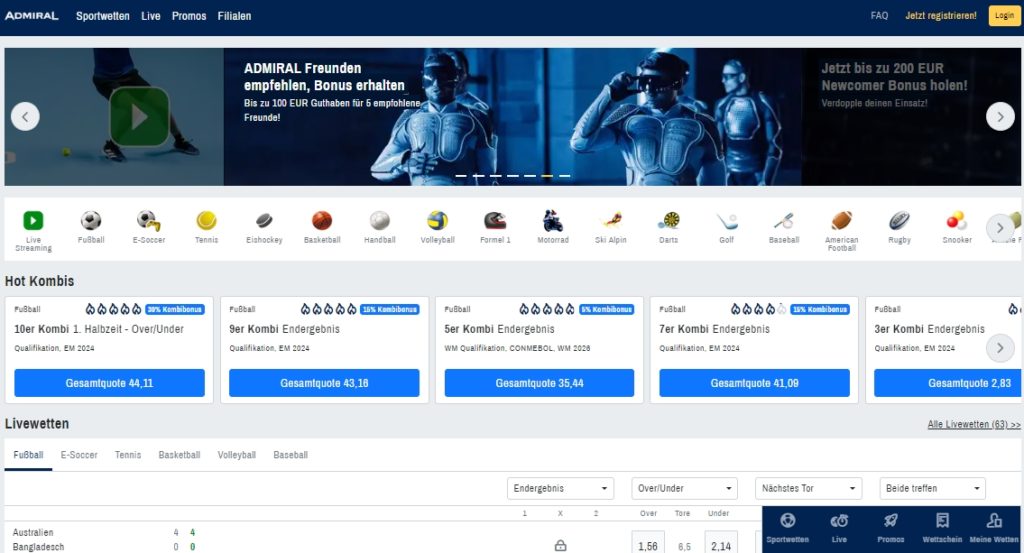1024x553 pixels.
Task: Switch to the Basketball Livewetten tab
Action: click(x=180, y=455)
